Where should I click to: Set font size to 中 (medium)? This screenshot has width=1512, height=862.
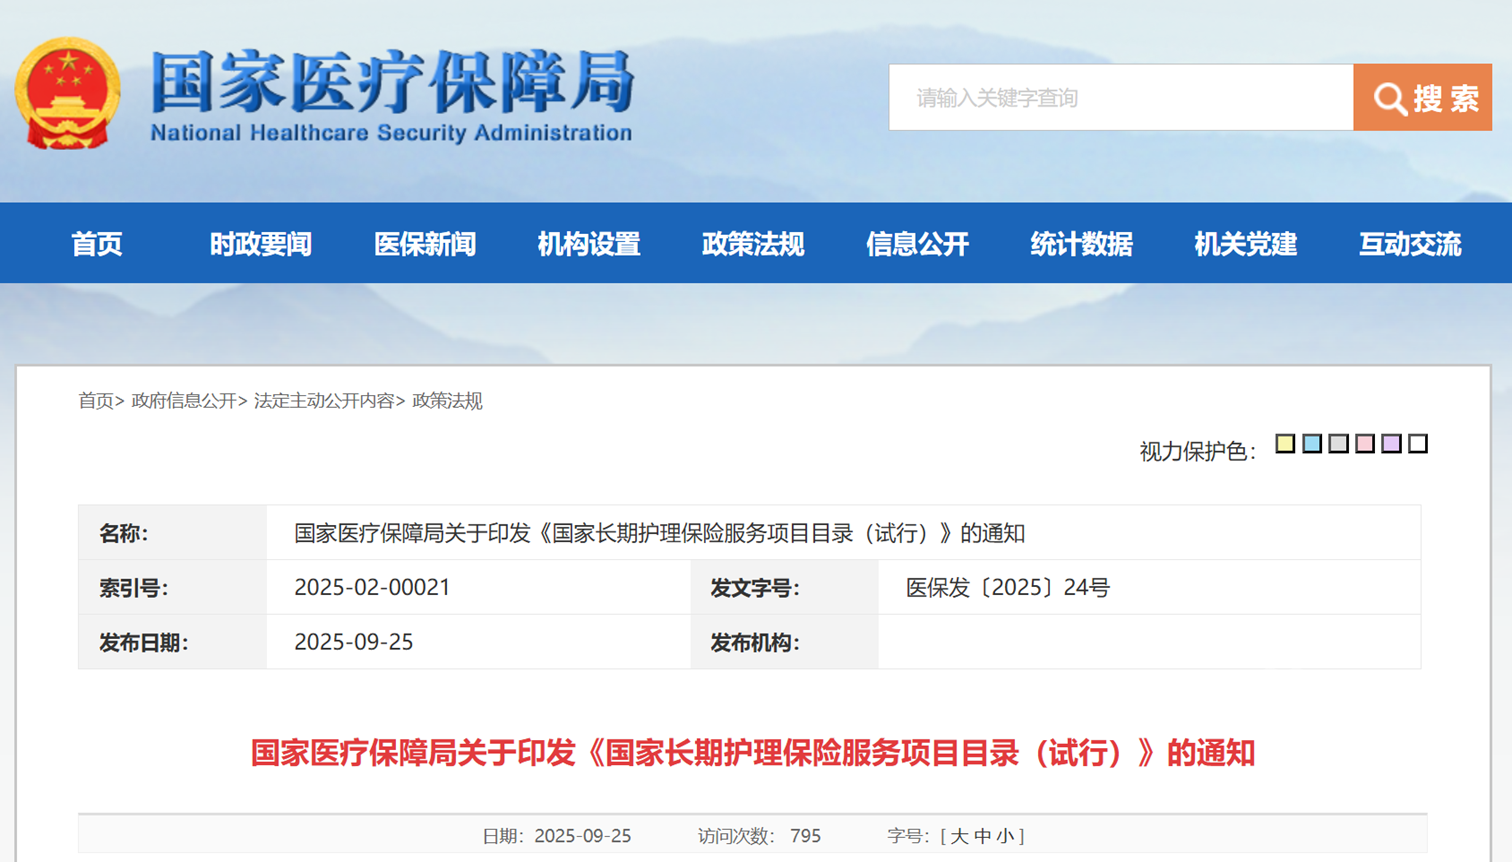pyautogui.click(x=982, y=836)
